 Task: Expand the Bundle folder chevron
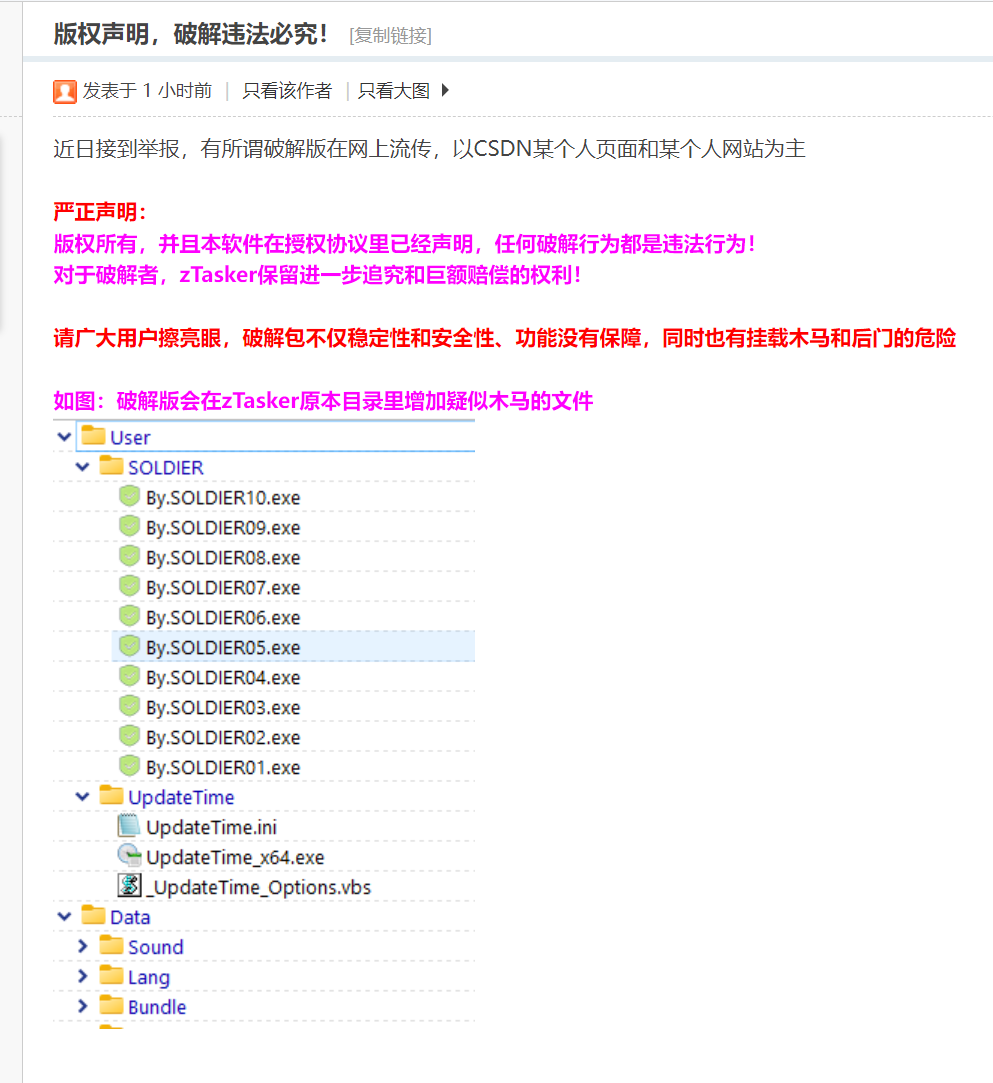click(x=83, y=1006)
